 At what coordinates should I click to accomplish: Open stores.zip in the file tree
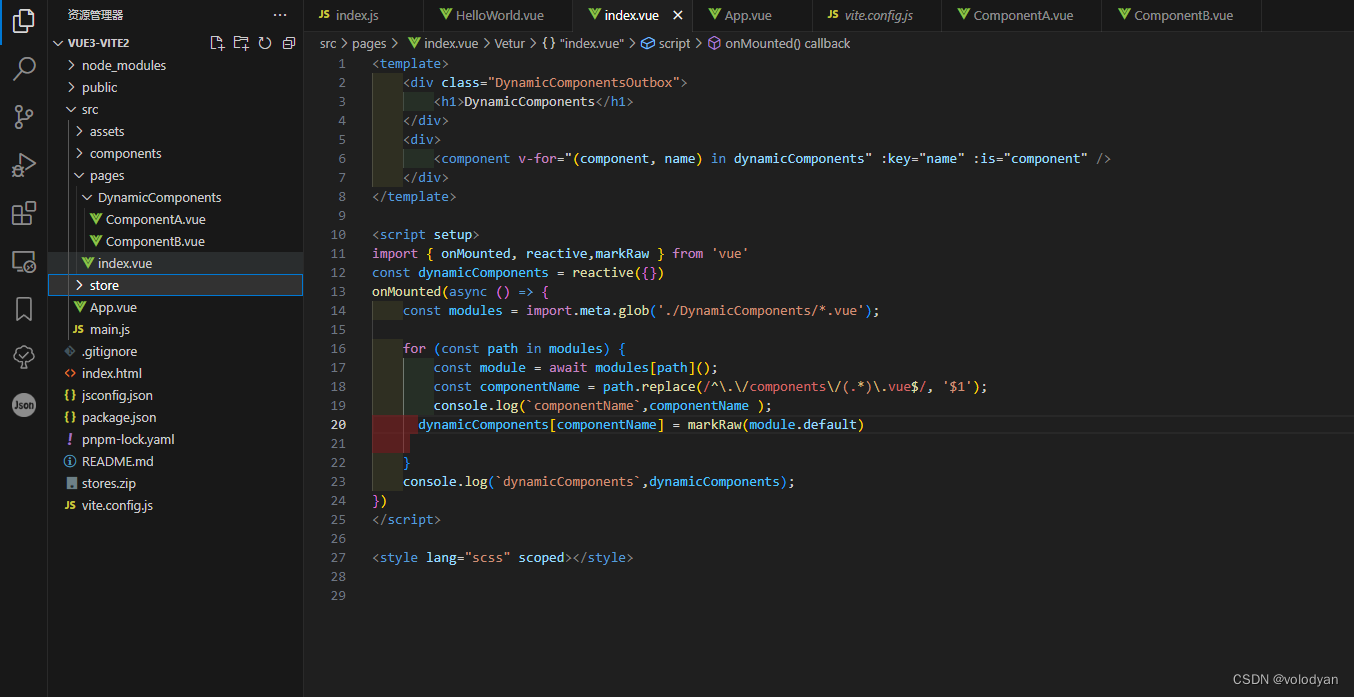click(175, 483)
